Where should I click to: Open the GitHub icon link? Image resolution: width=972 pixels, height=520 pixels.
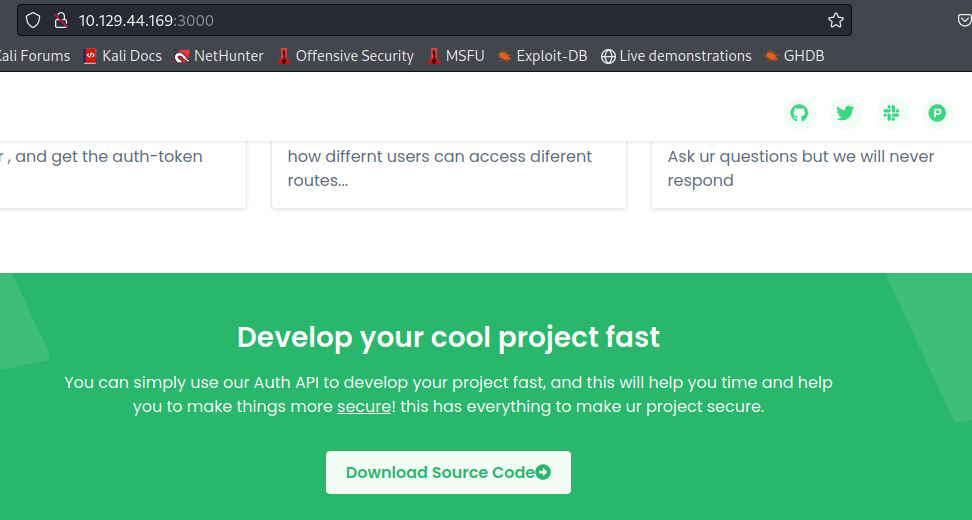(799, 113)
